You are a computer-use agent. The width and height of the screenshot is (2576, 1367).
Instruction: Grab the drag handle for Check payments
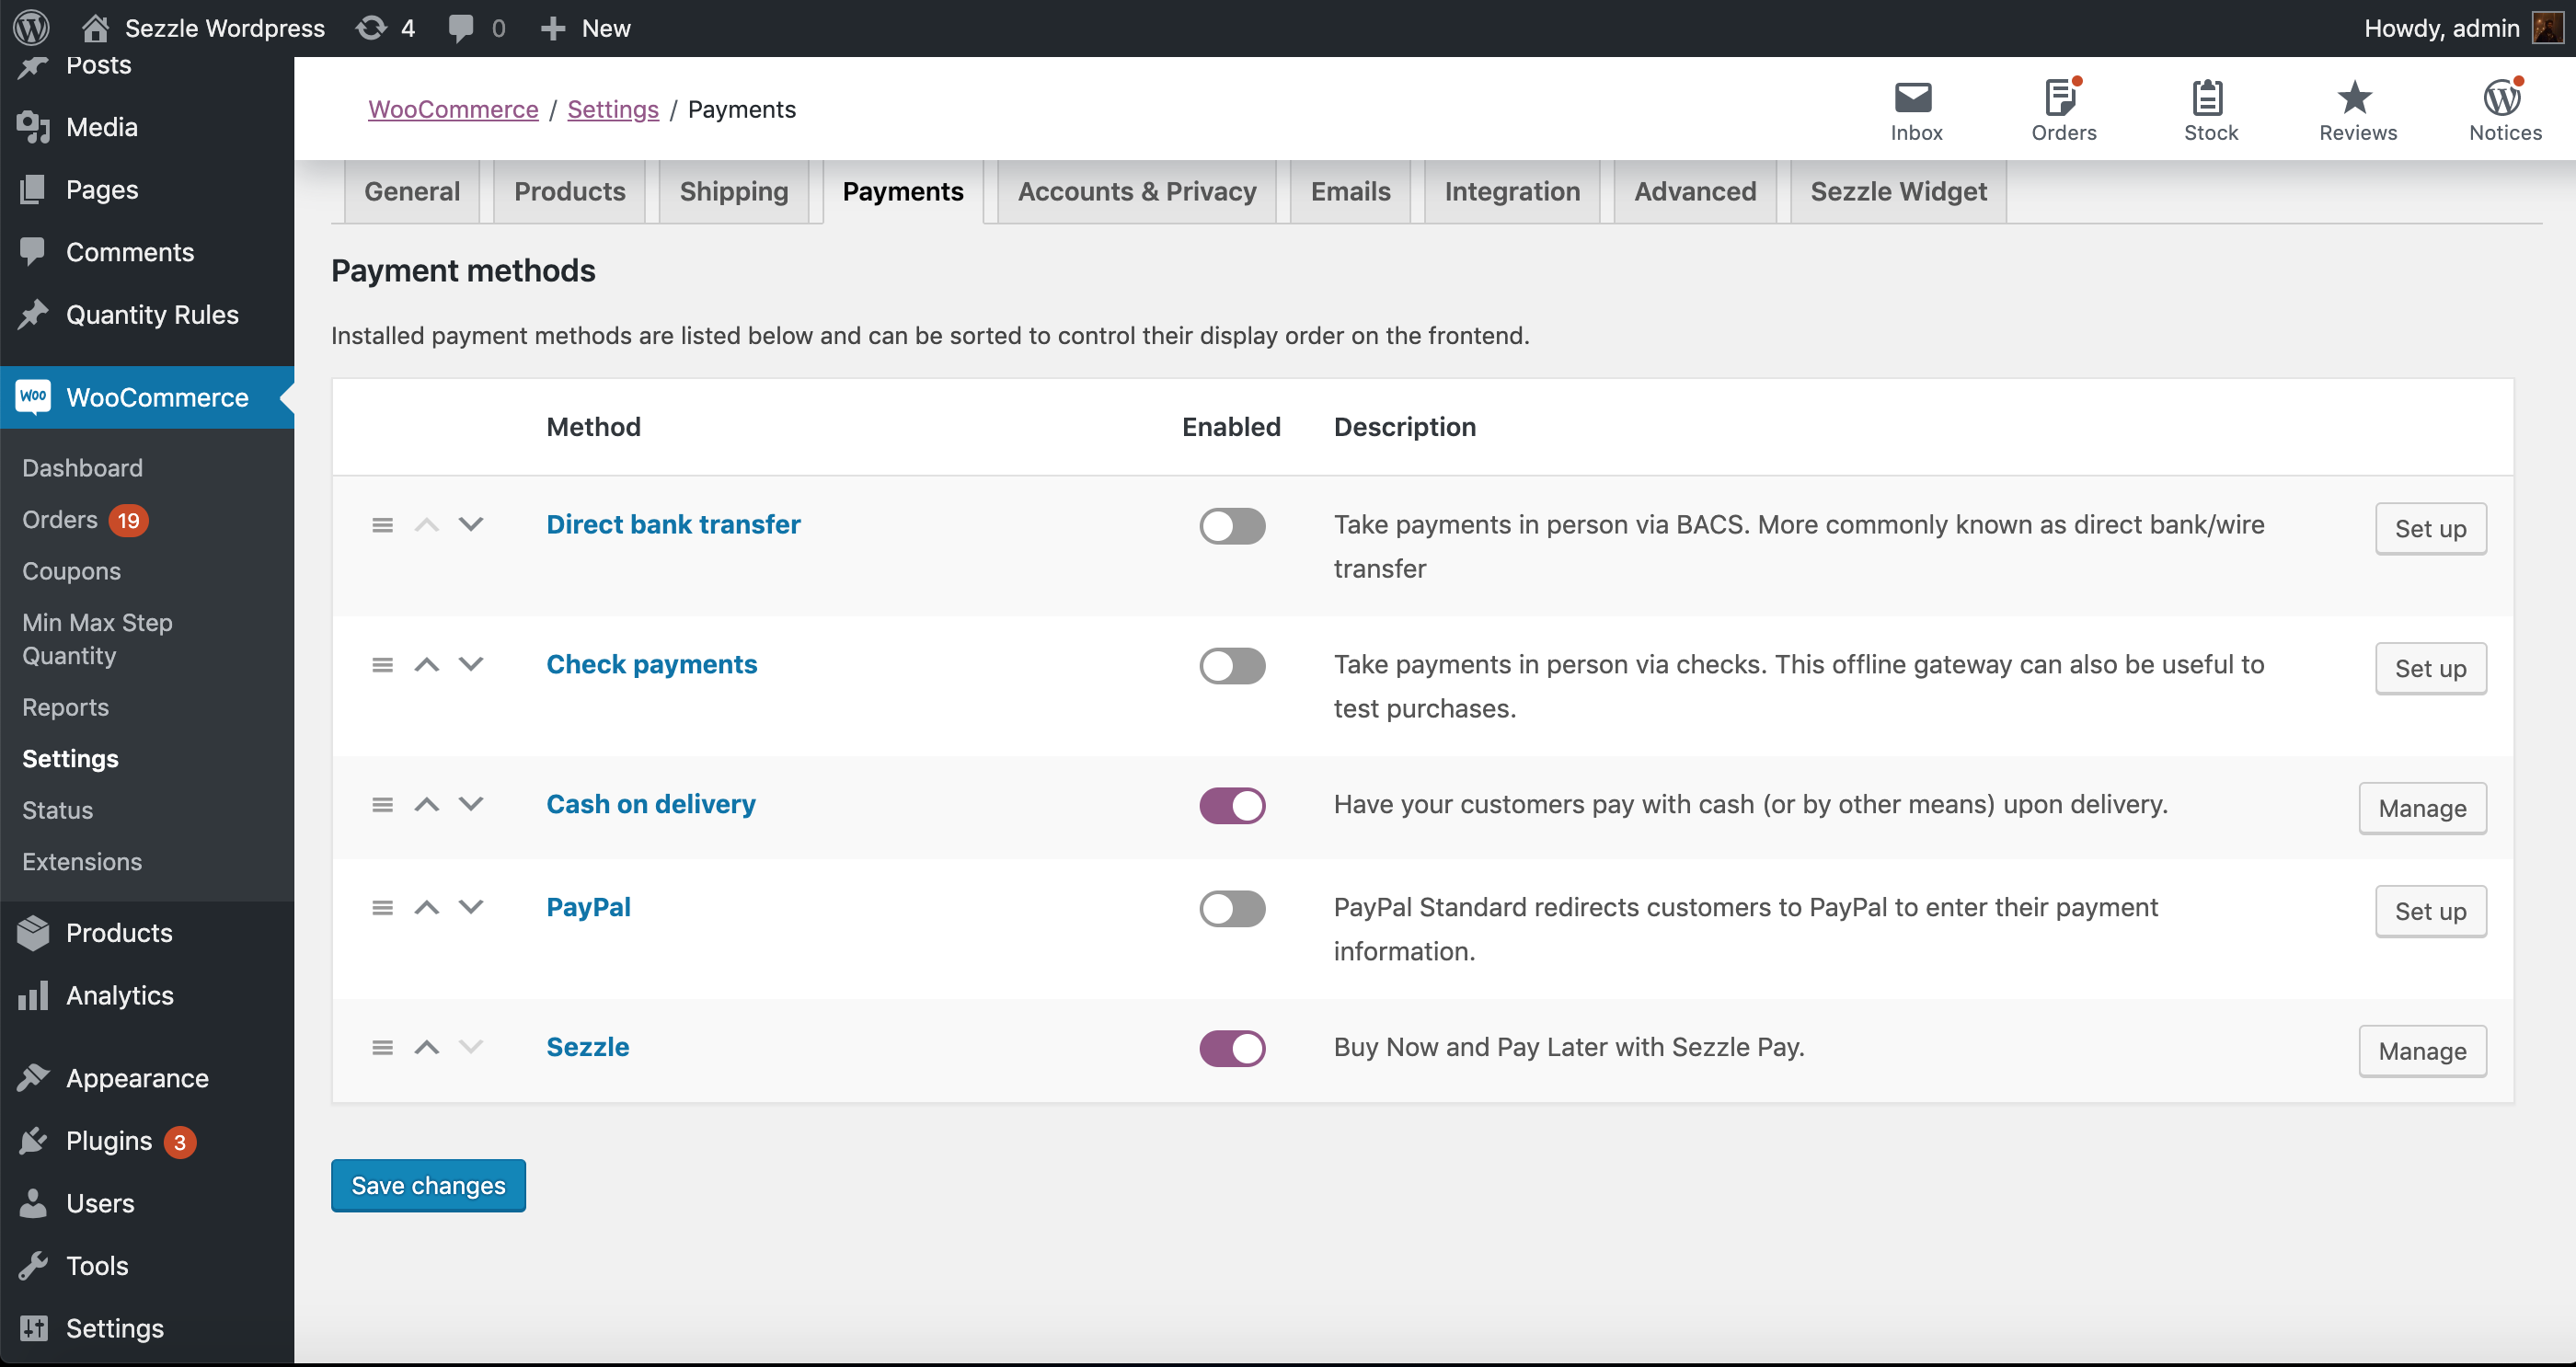tap(382, 665)
